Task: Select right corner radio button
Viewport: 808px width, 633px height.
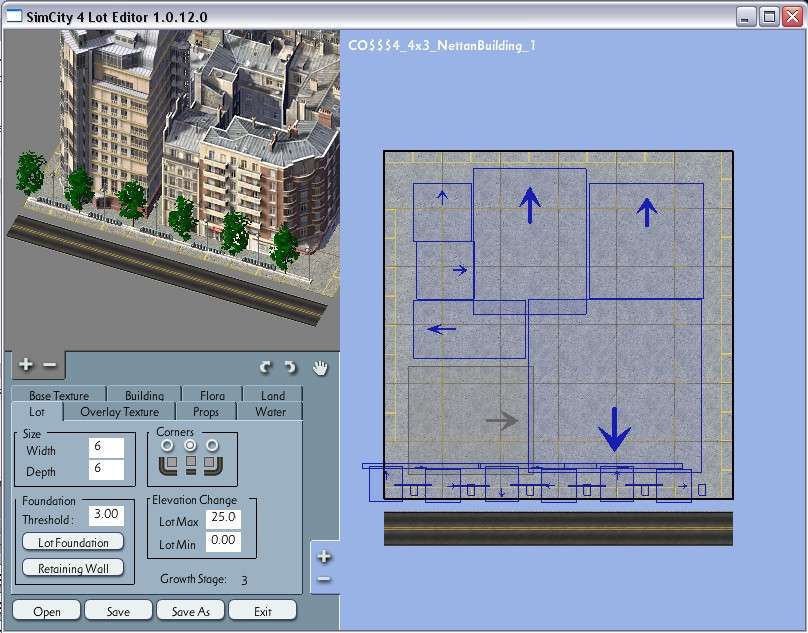Action: click(x=212, y=445)
